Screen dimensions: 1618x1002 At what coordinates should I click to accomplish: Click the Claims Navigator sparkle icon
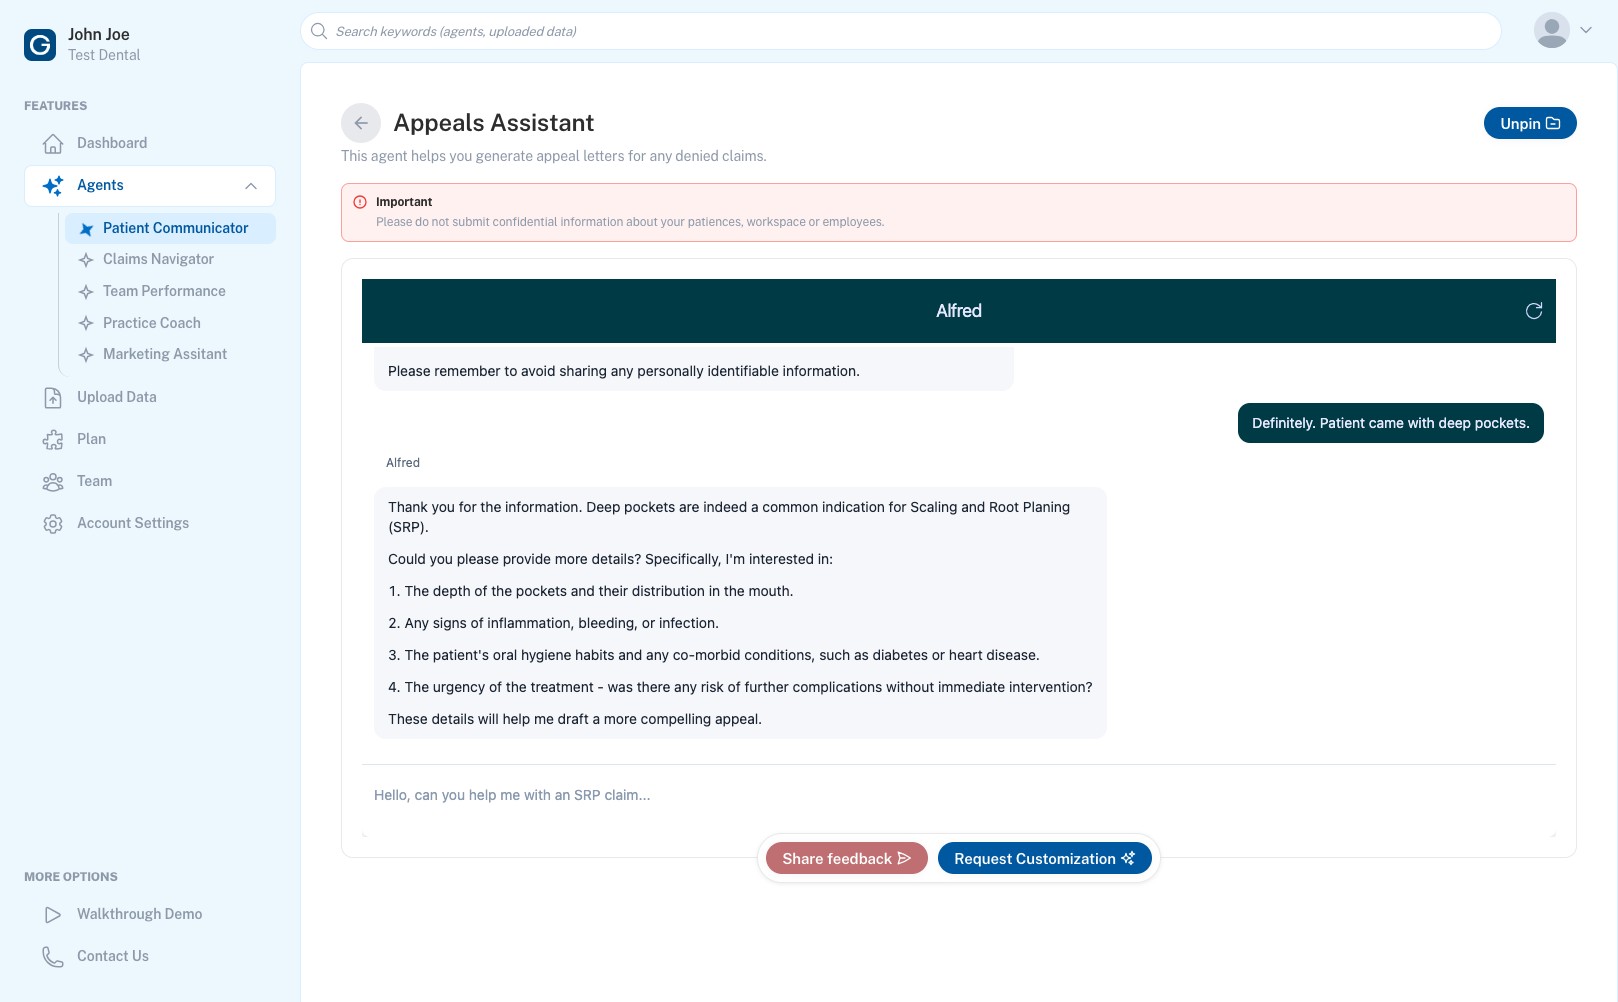pos(86,260)
